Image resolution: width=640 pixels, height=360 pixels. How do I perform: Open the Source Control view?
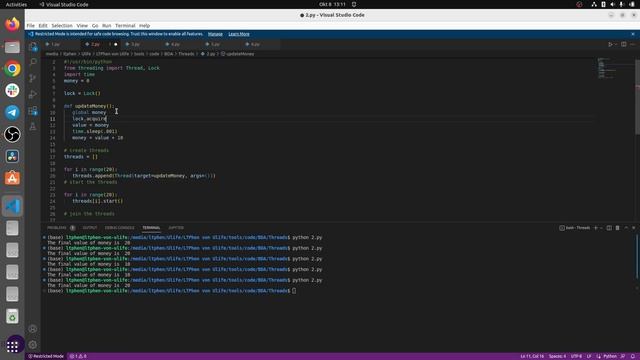pyautogui.click(x=33, y=78)
